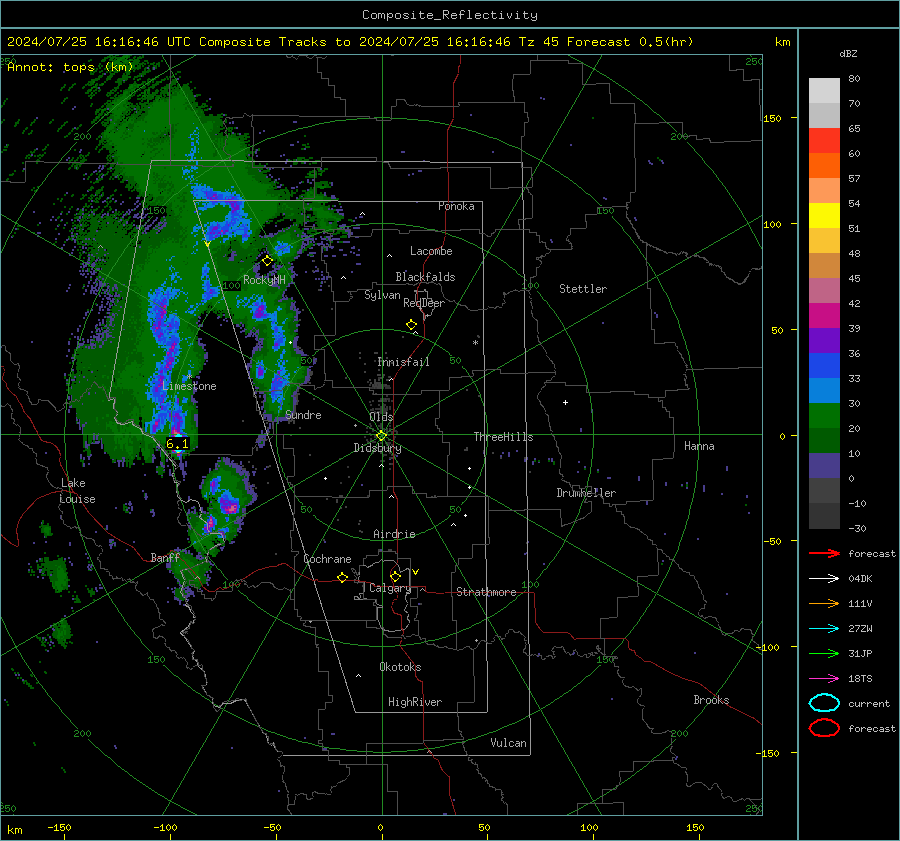Image resolution: width=900 pixels, height=841 pixels.
Task: Click the Annot: tops (km) annotation
Action: pos(70,67)
